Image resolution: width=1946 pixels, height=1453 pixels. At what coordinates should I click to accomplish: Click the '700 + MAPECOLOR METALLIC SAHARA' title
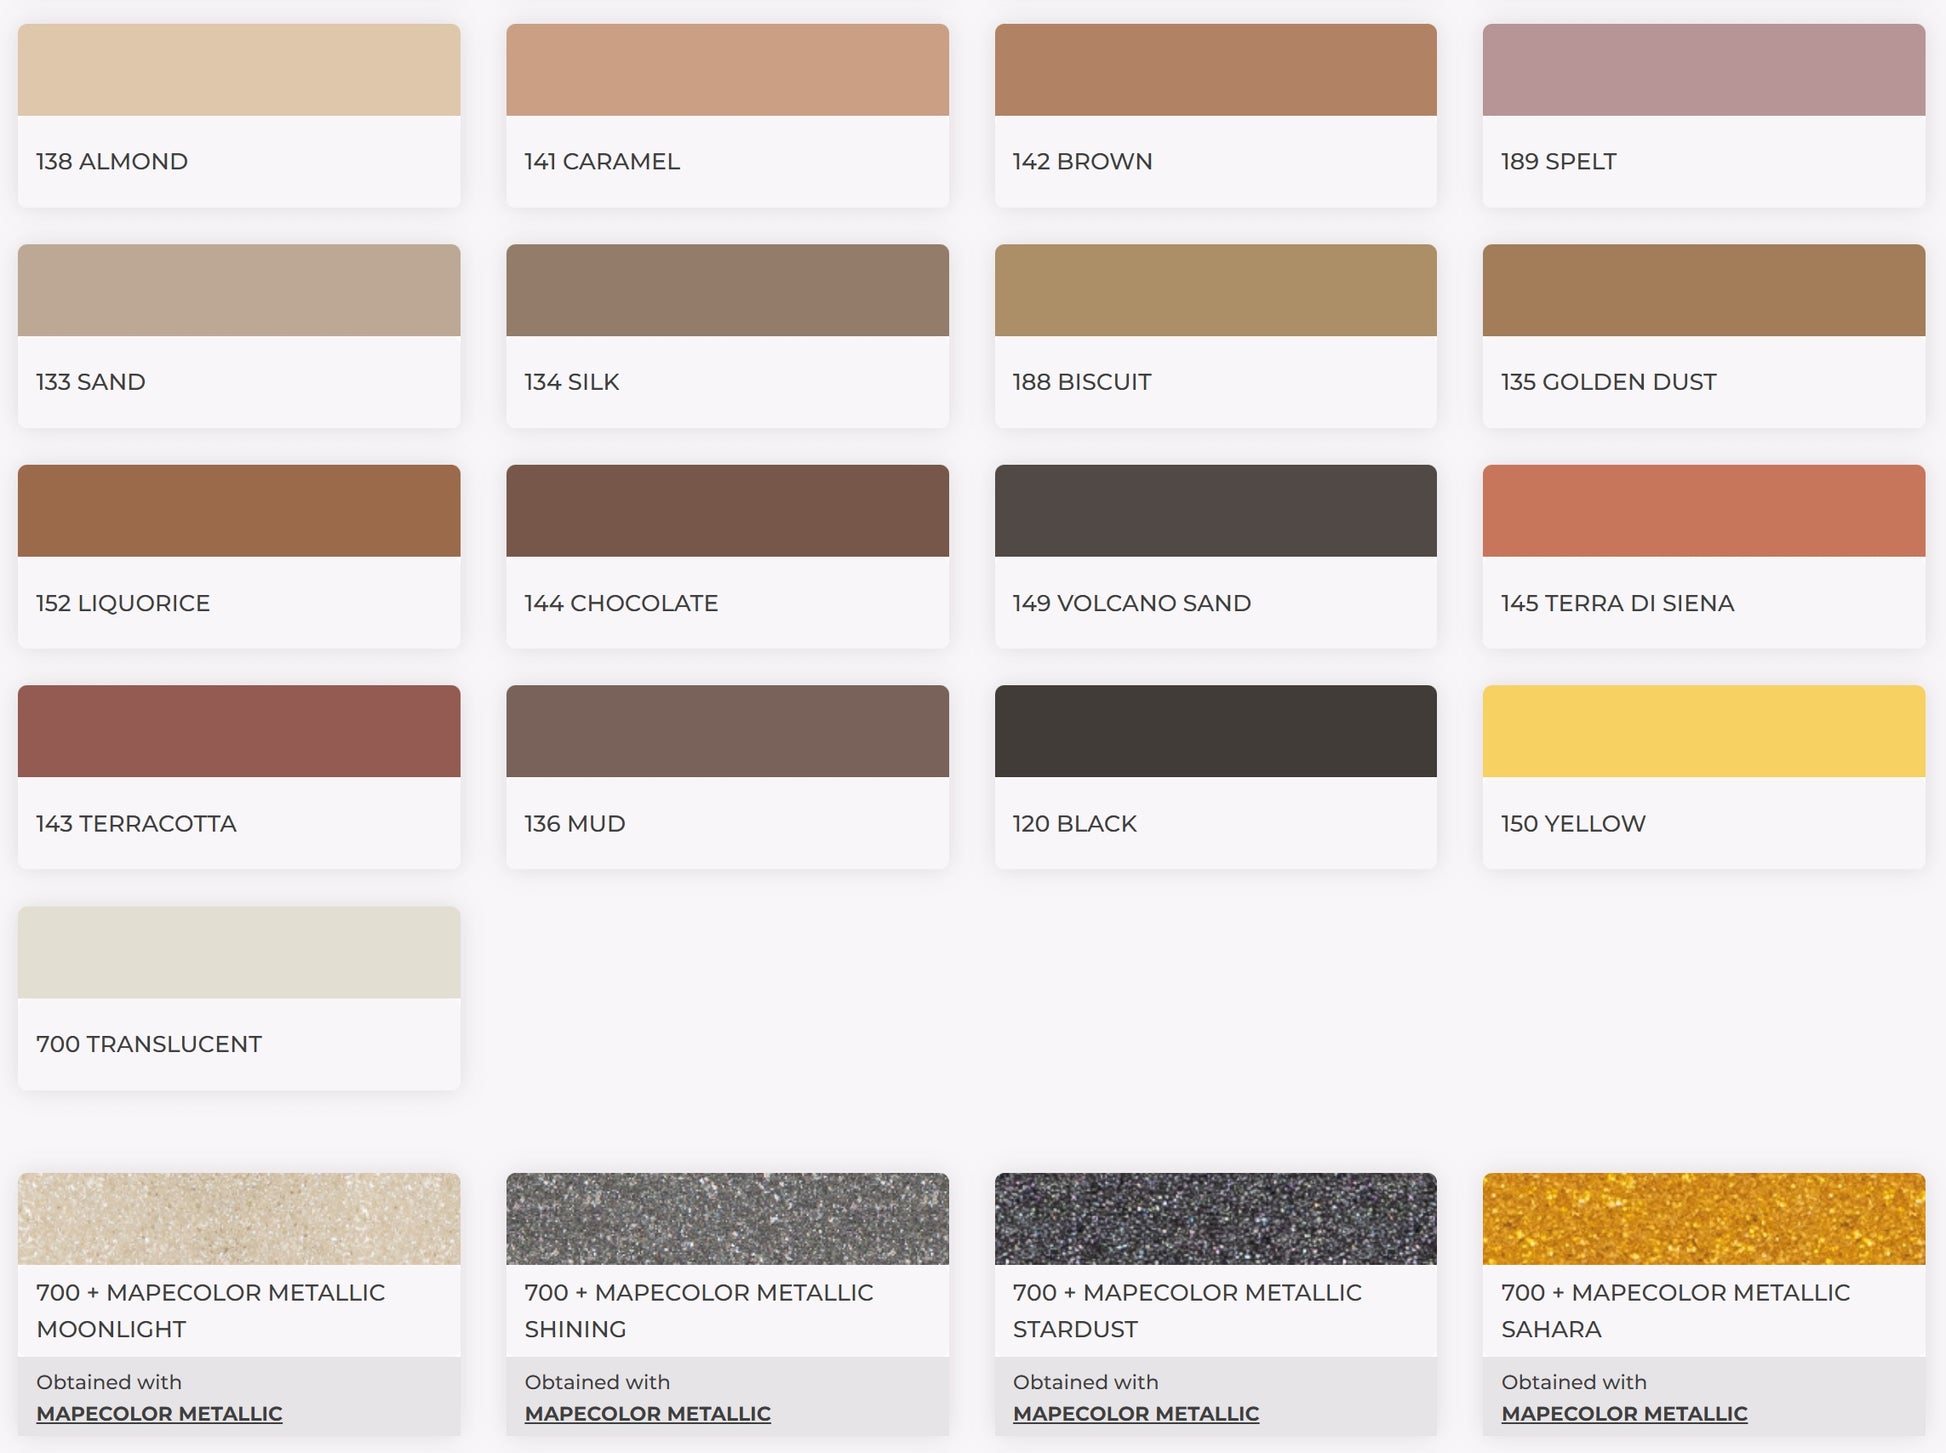point(1675,1311)
